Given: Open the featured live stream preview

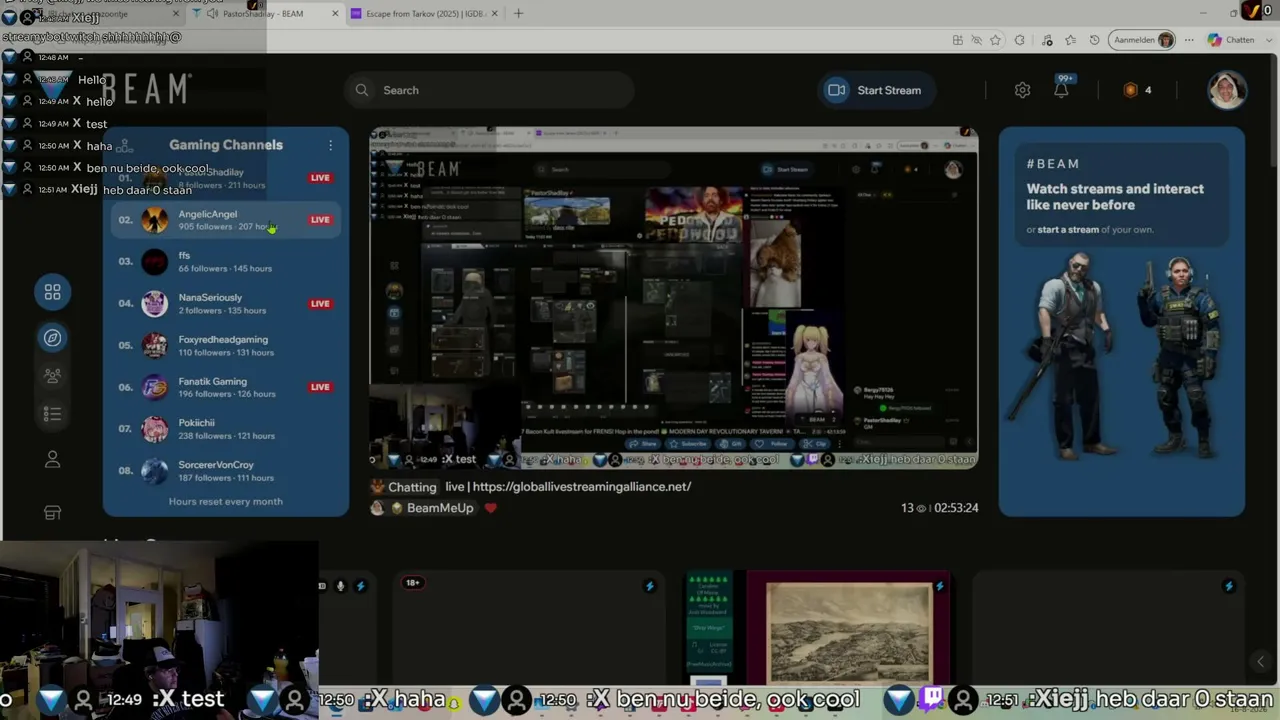Looking at the screenshot, I should click(673, 298).
